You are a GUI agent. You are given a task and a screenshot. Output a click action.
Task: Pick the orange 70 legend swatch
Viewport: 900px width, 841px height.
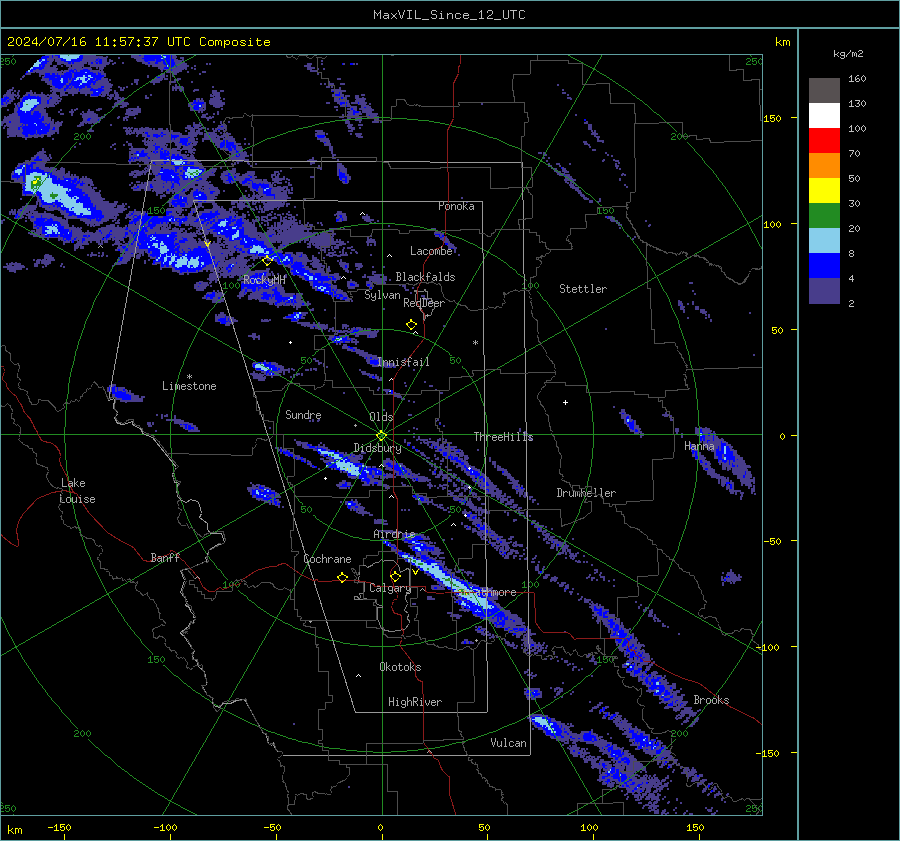824,165
